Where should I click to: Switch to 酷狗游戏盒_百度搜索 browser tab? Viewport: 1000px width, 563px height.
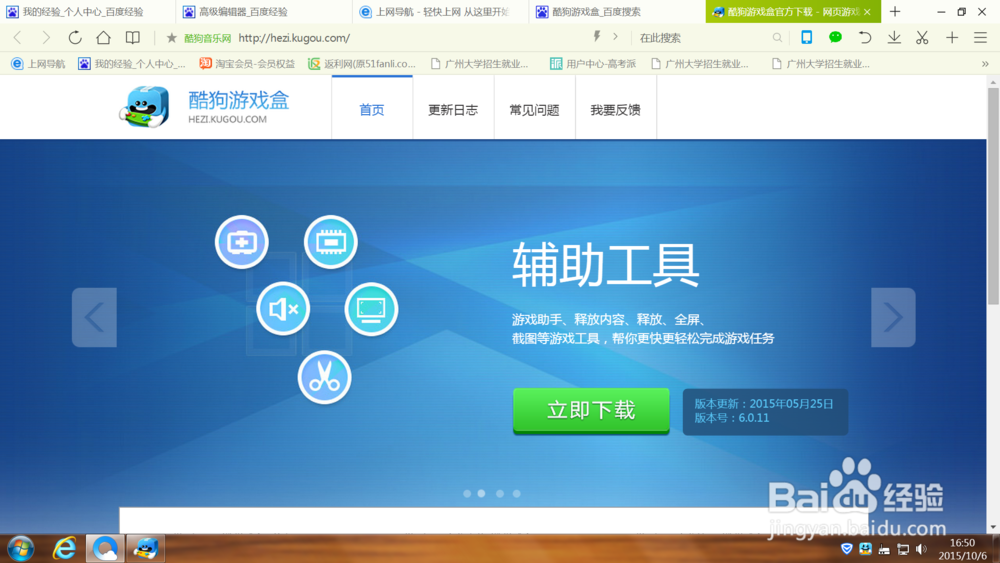pyautogui.click(x=617, y=11)
